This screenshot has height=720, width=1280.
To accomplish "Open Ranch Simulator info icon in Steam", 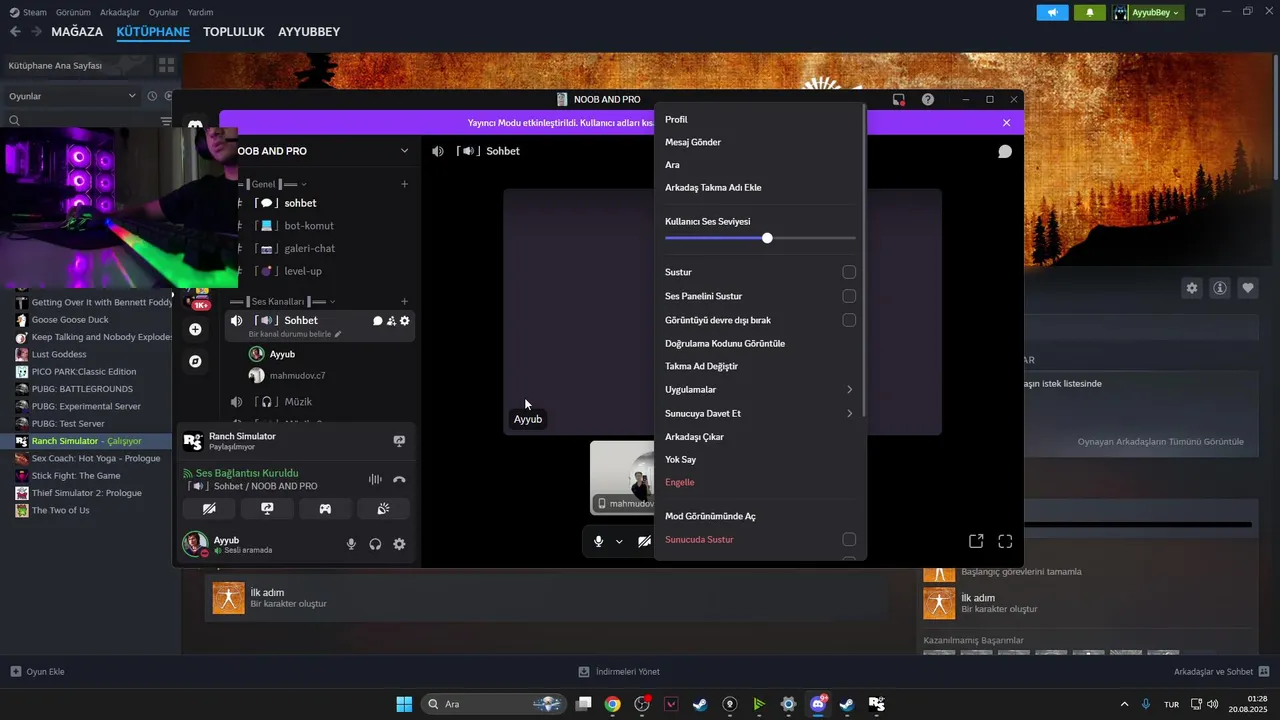I will click(1220, 288).
